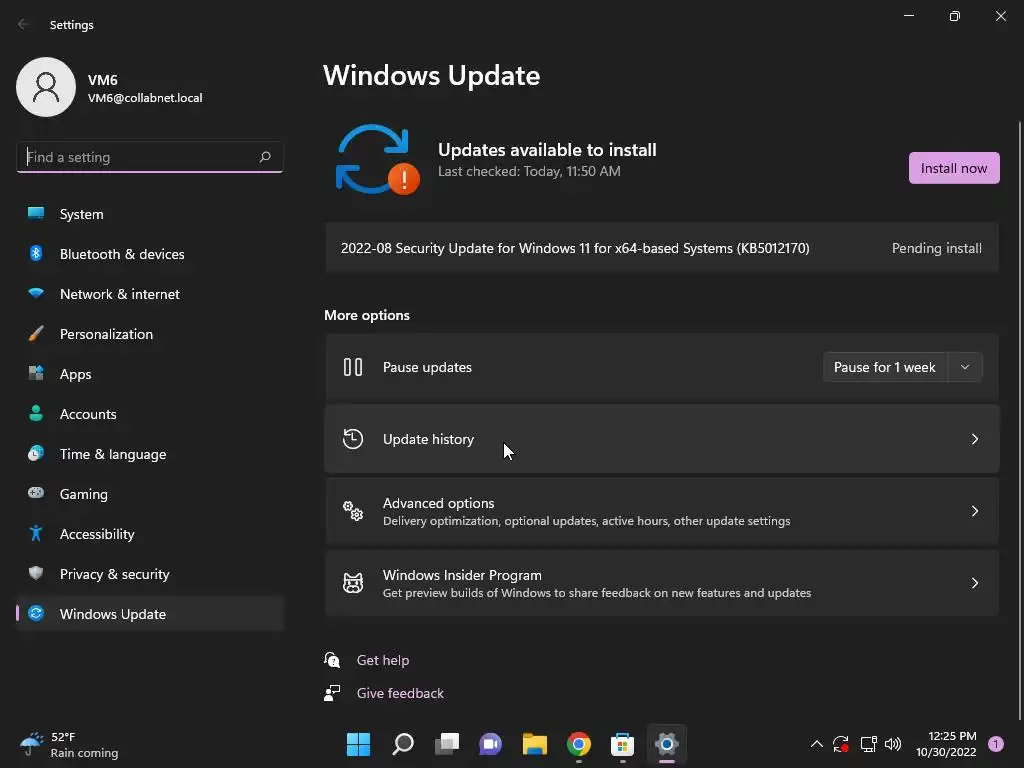The image size is (1024, 768).
Task: Open Bluetooth & devices category
Action: pyautogui.click(x=150, y=253)
